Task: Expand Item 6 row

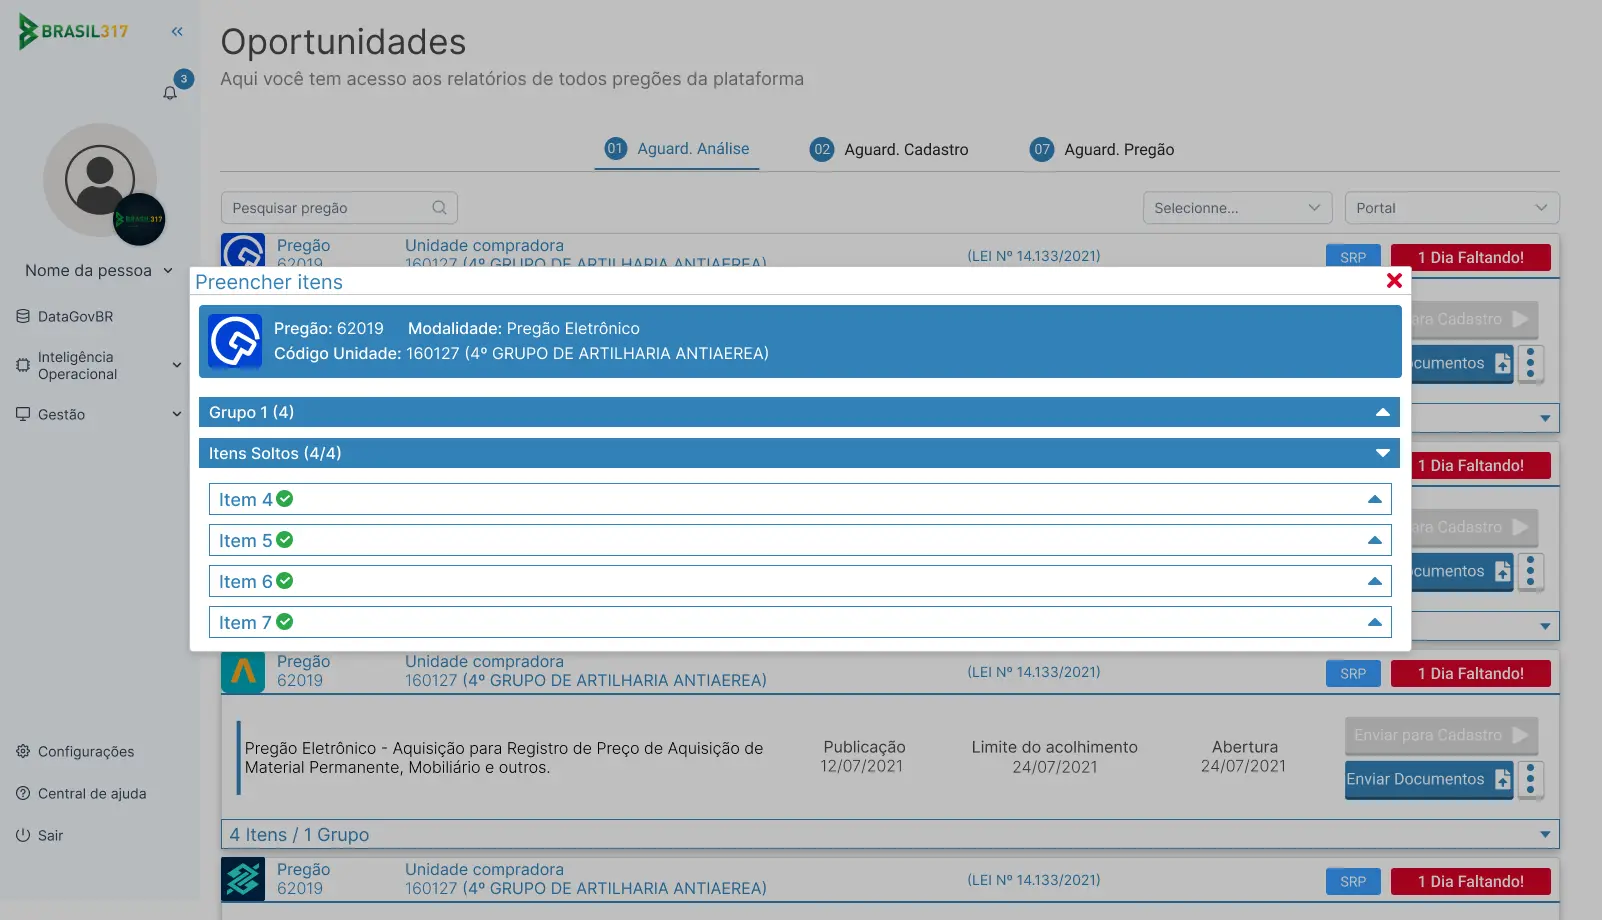Action: point(1374,582)
